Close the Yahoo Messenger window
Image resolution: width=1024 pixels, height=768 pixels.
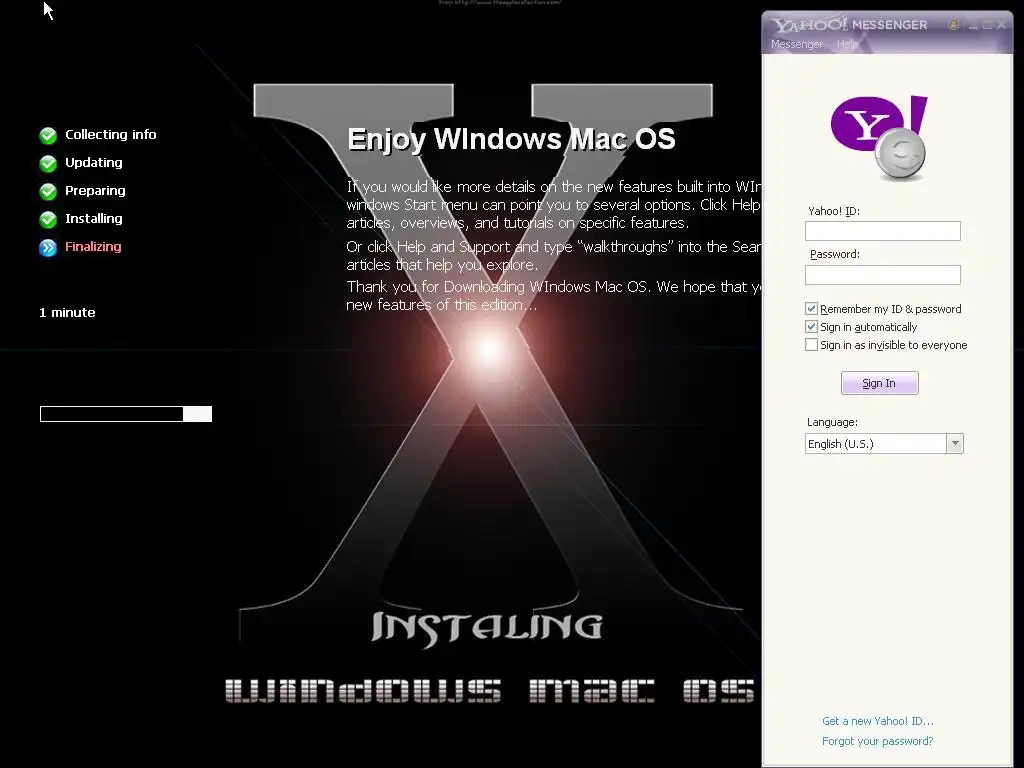tap(1002, 25)
